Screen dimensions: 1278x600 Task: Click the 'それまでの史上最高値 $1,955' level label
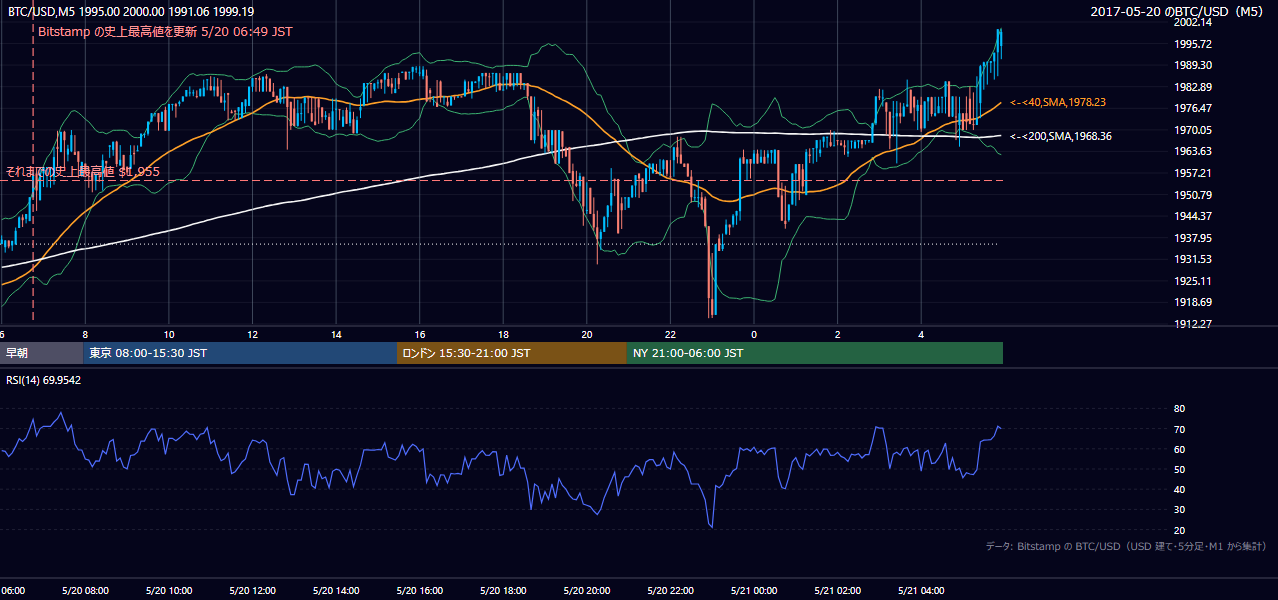83,172
